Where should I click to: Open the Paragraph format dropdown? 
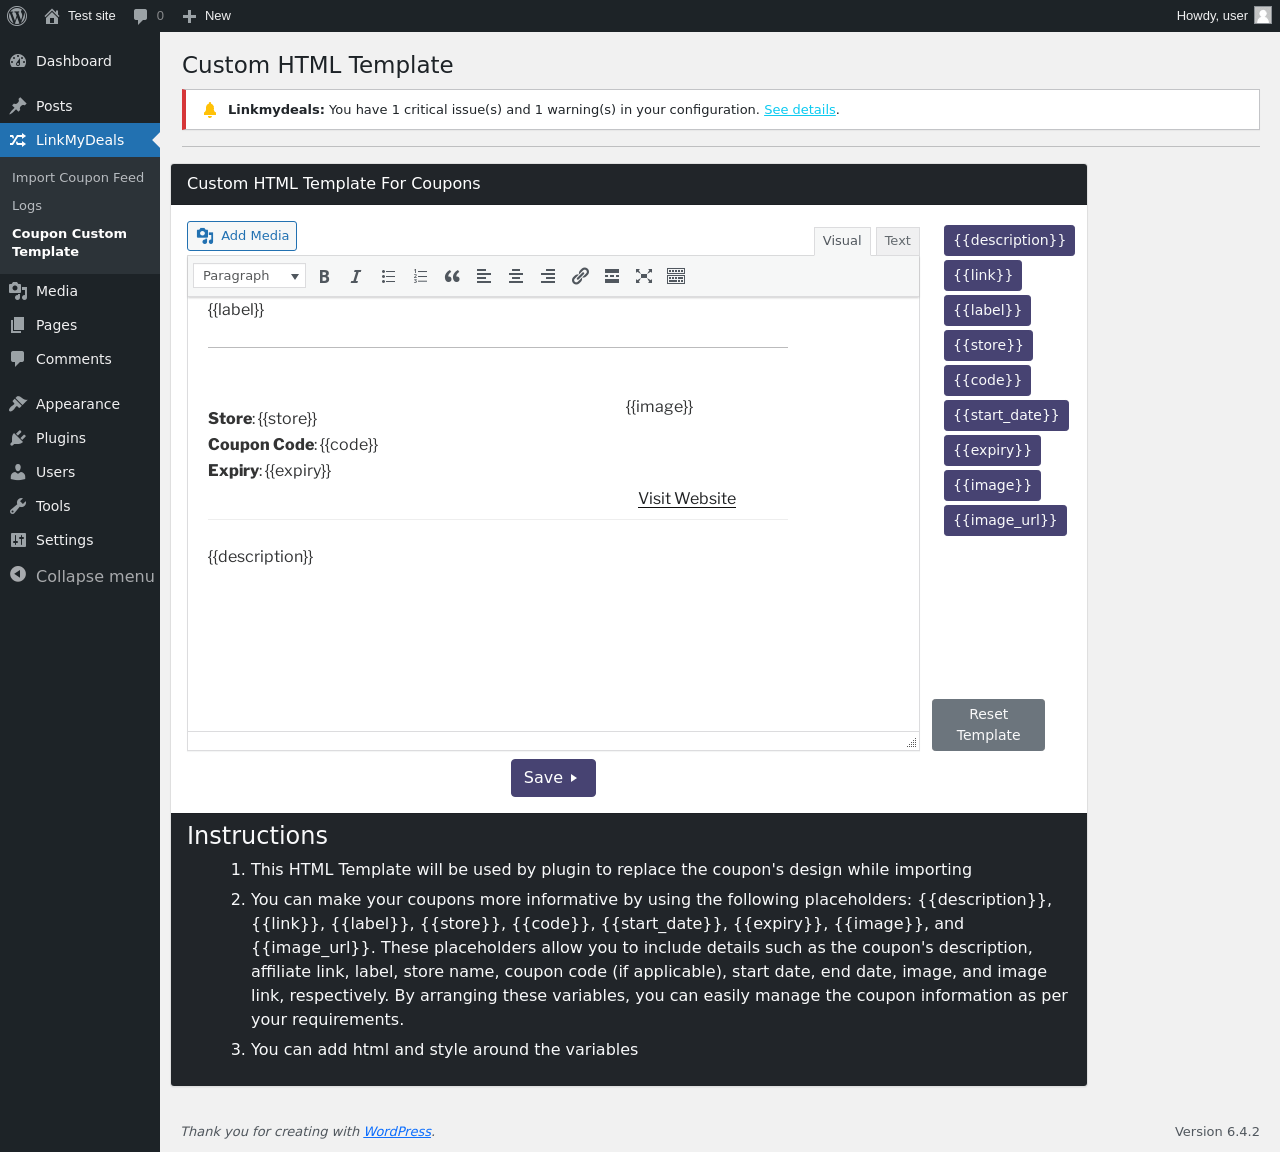click(x=249, y=276)
